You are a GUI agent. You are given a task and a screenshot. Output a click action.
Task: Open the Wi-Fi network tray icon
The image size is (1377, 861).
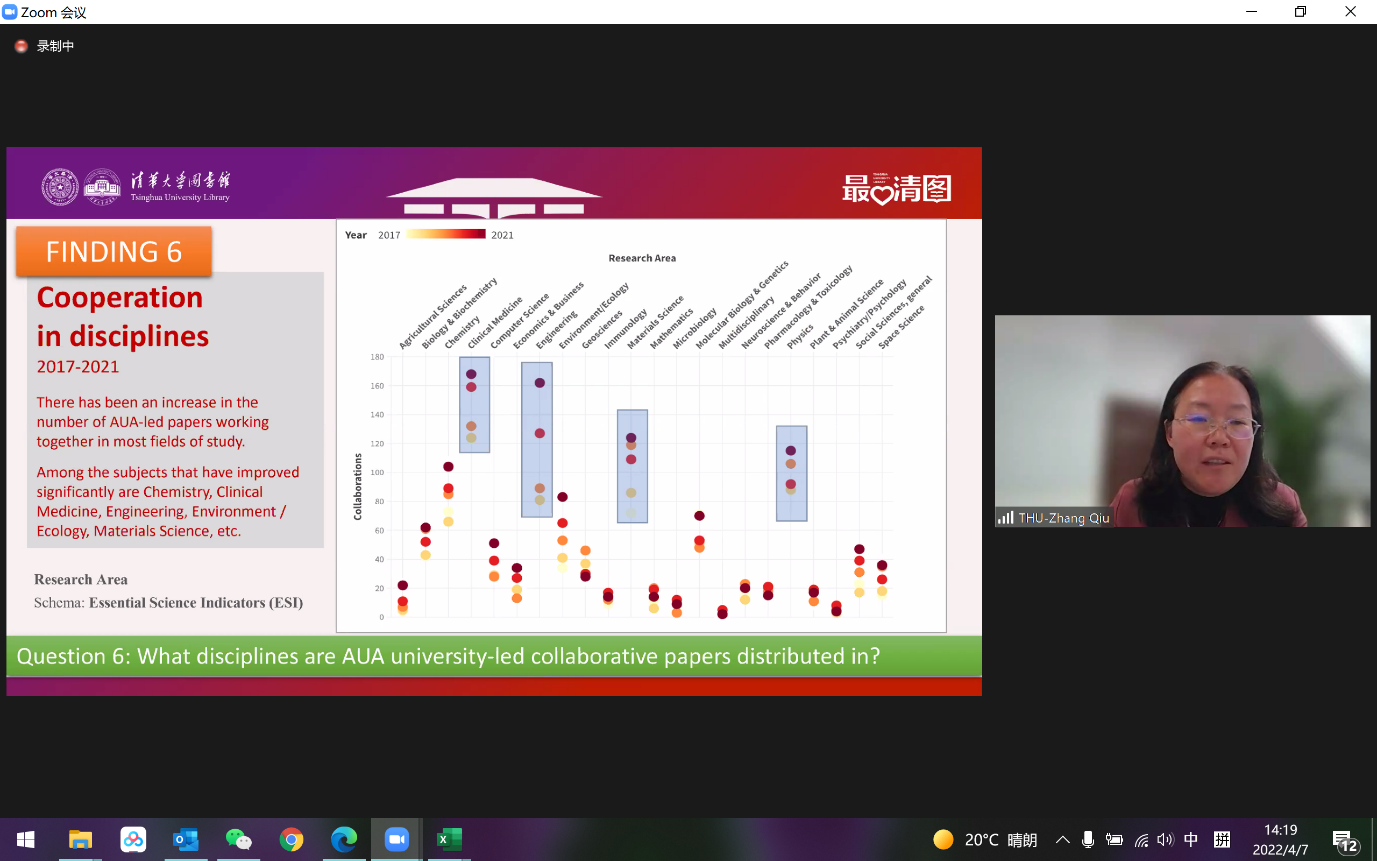[x=1141, y=840]
